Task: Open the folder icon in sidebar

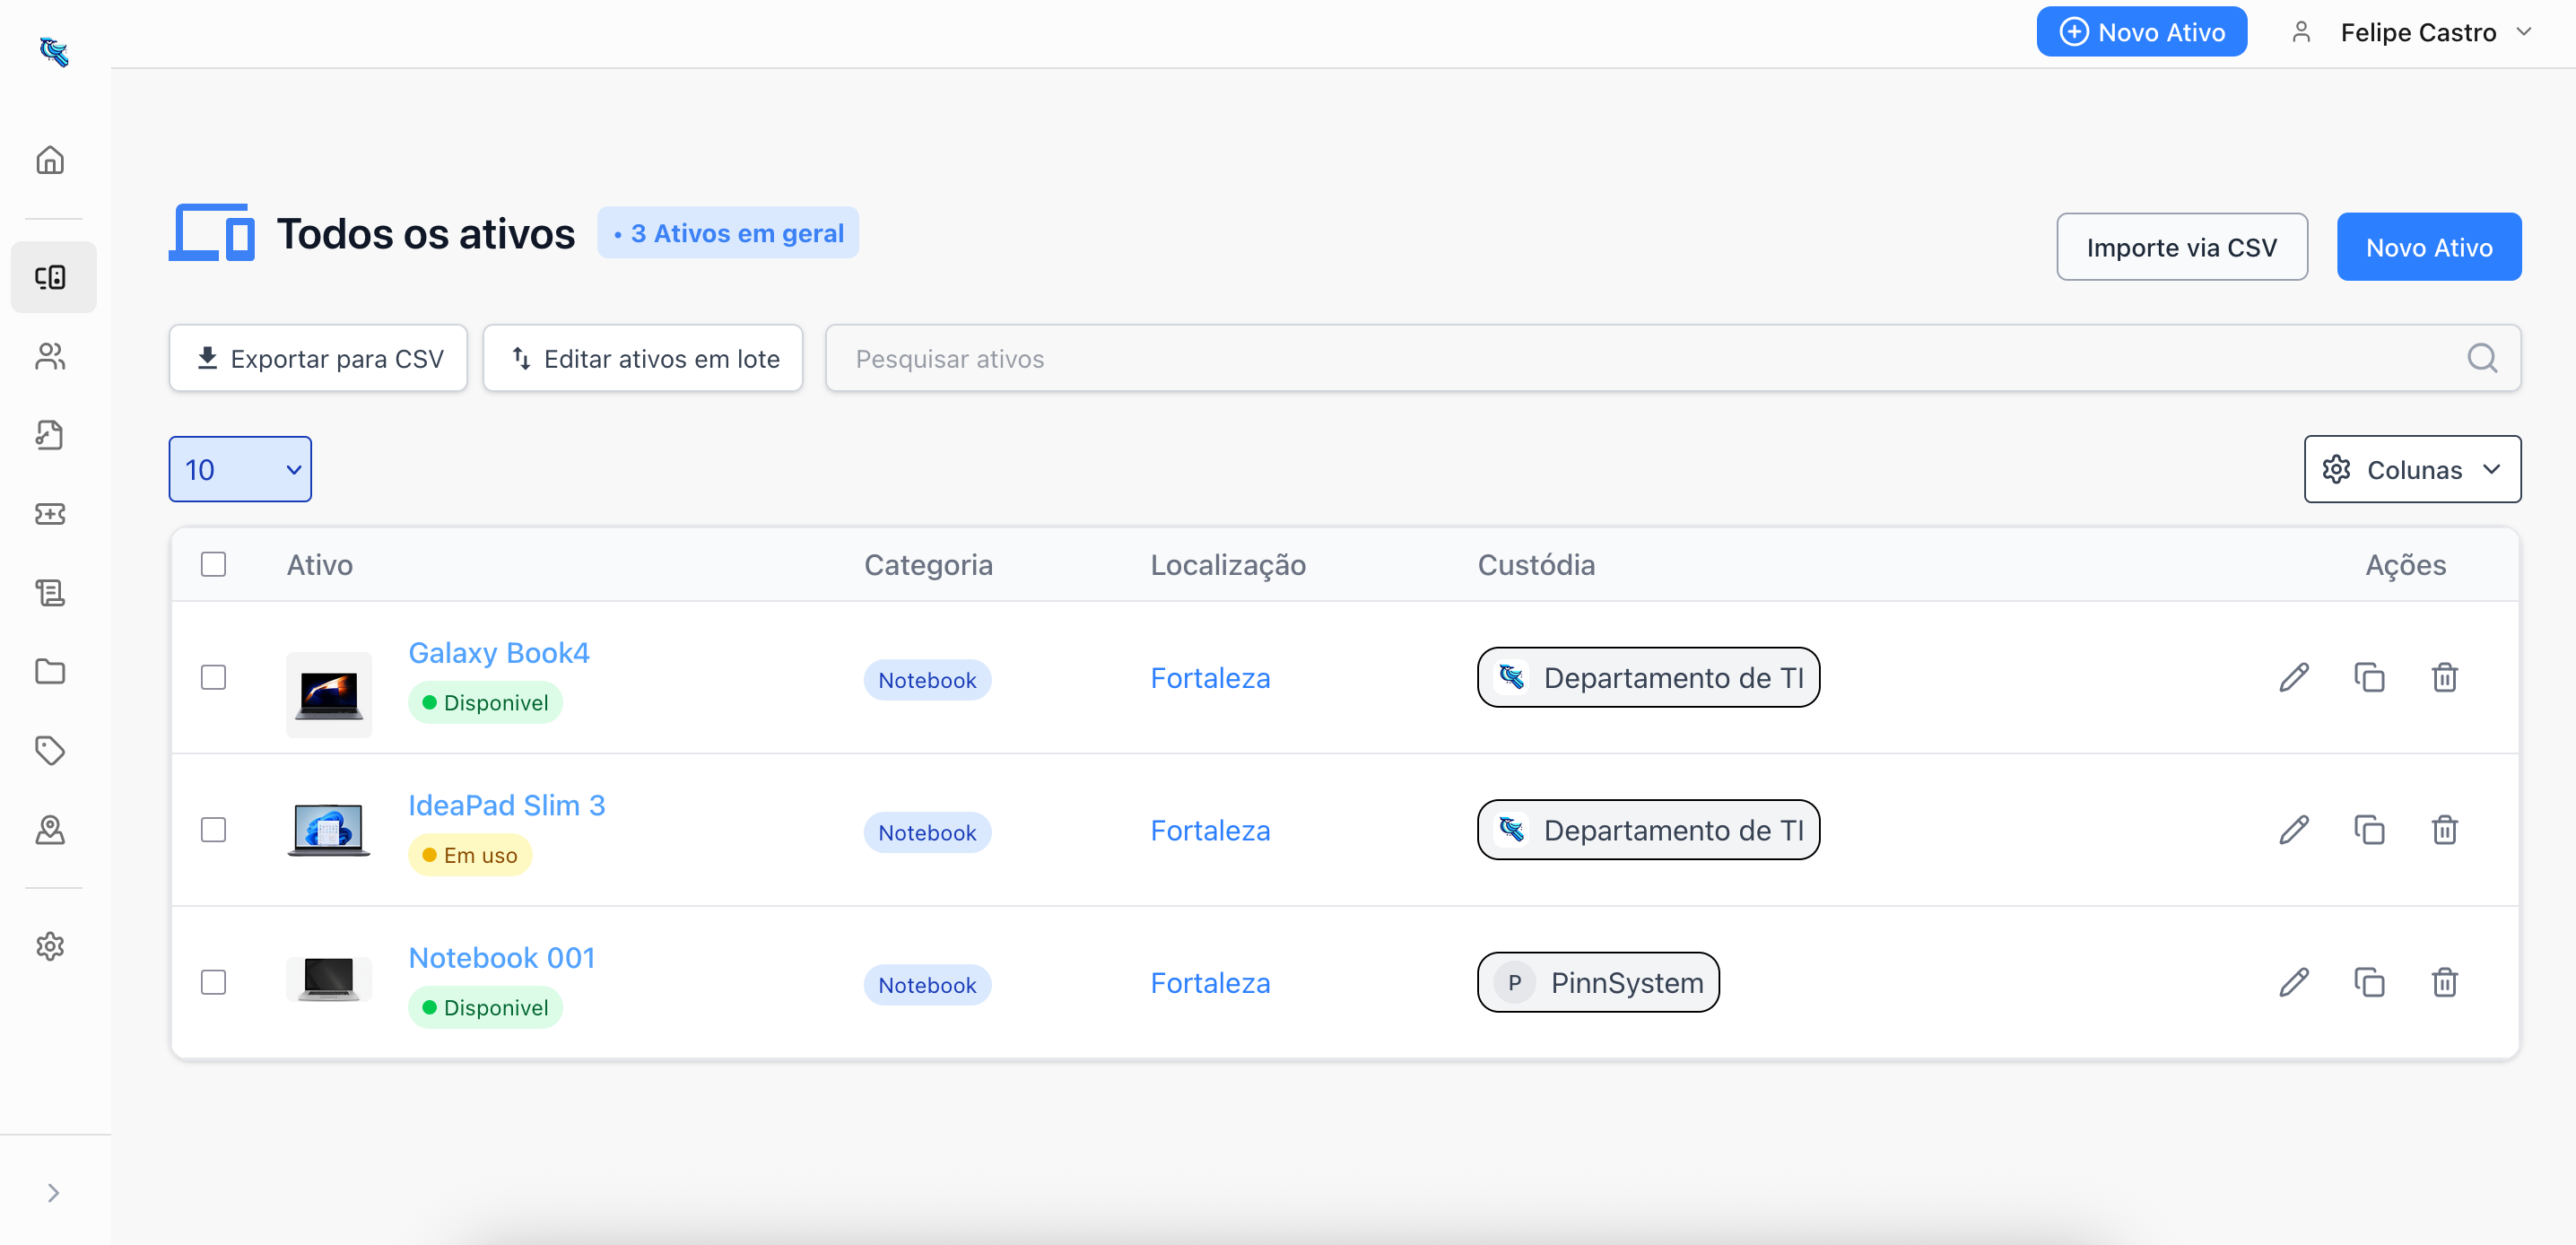Action: coord(50,671)
